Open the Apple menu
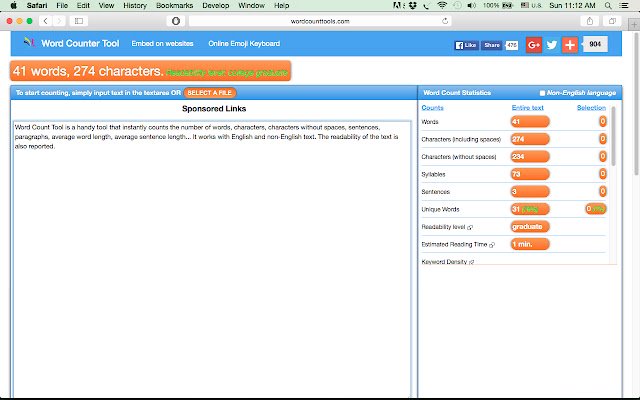Viewport: 640px width, 400px height. point(13,5)
